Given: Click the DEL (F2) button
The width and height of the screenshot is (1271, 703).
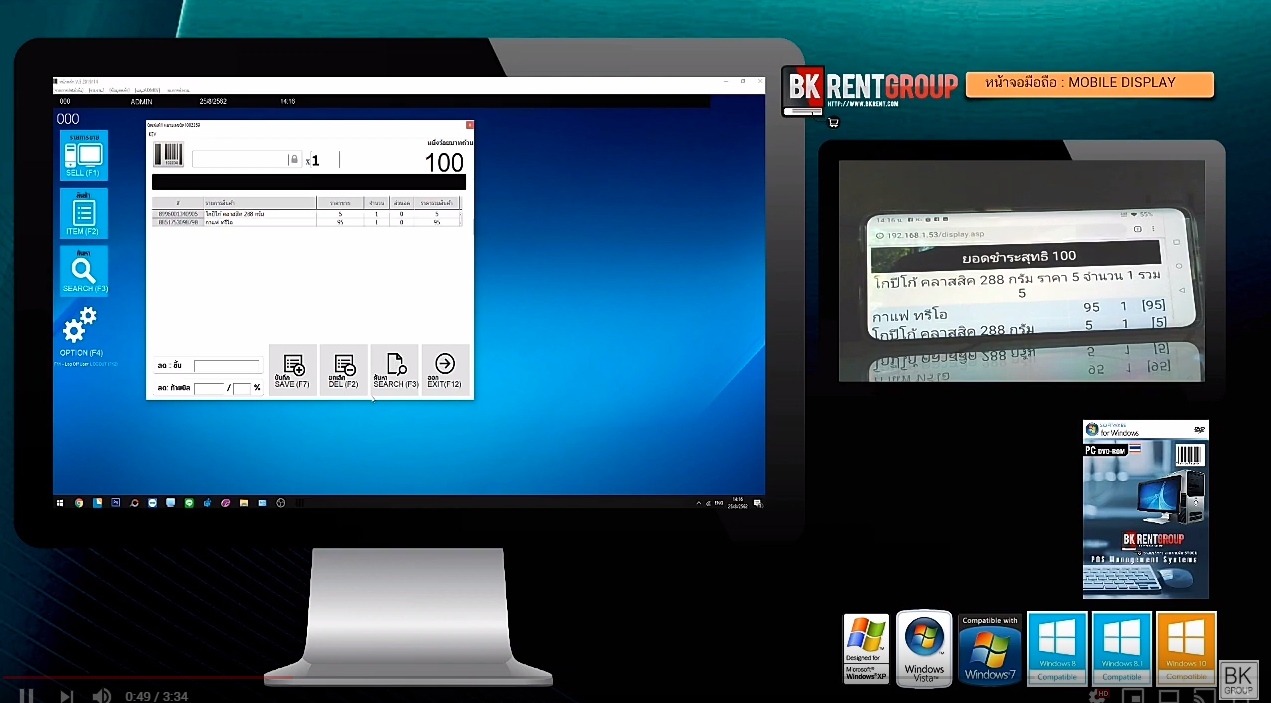Looking at the screenshot, I should click(343, 370).
